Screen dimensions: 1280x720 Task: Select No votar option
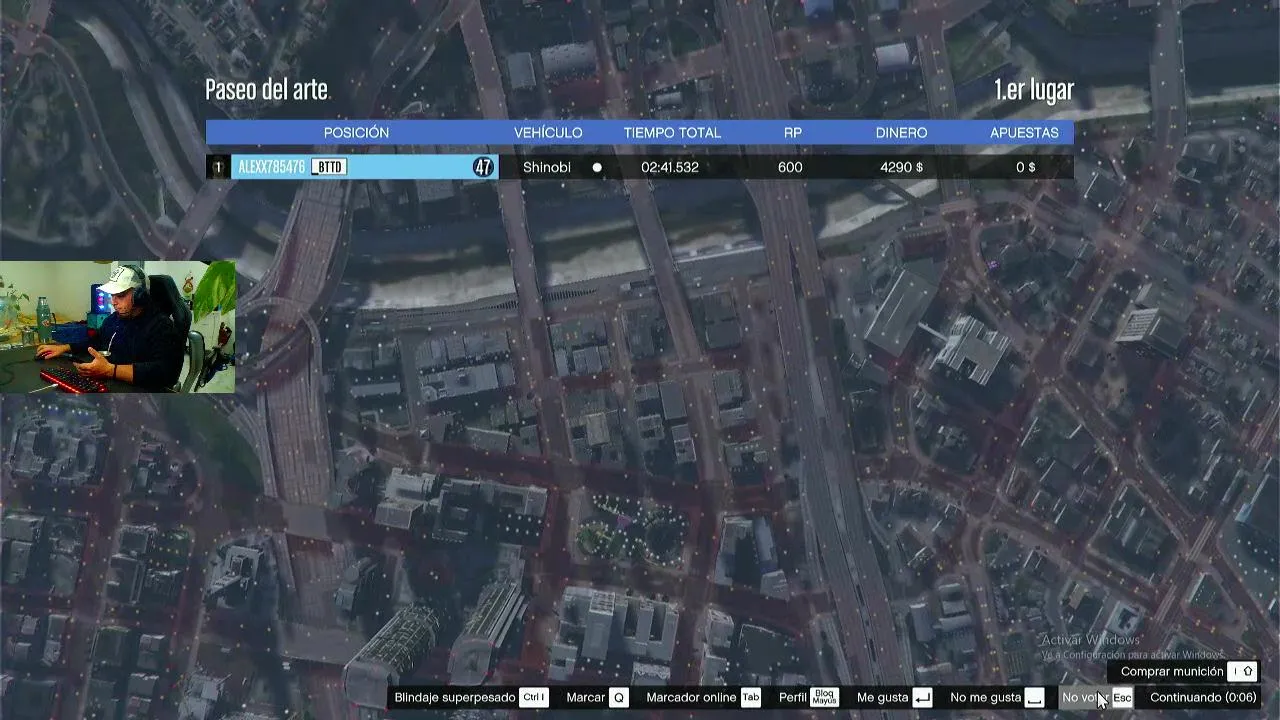coord(1084,698)
